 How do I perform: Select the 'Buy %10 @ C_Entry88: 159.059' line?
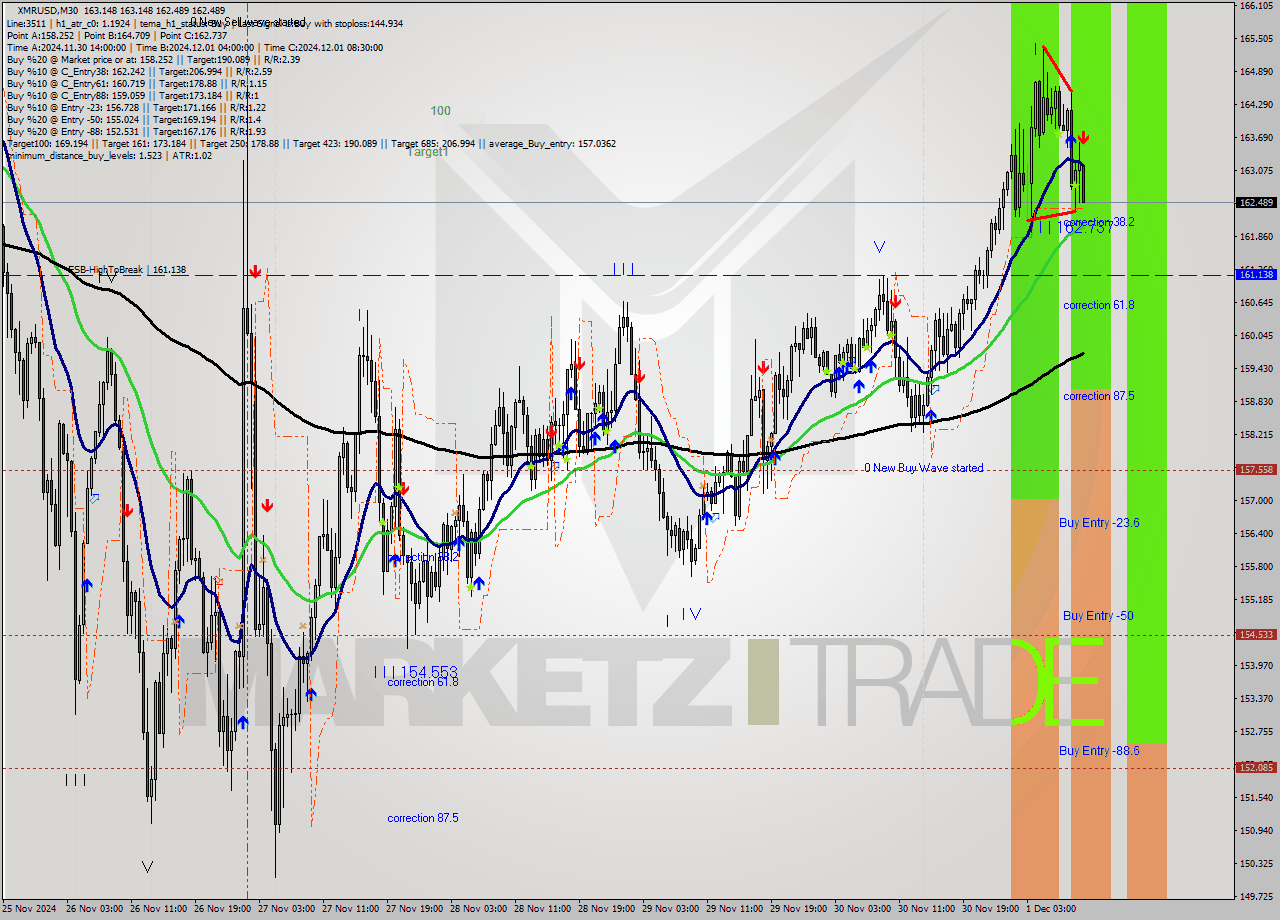click(x=133, y=95)
